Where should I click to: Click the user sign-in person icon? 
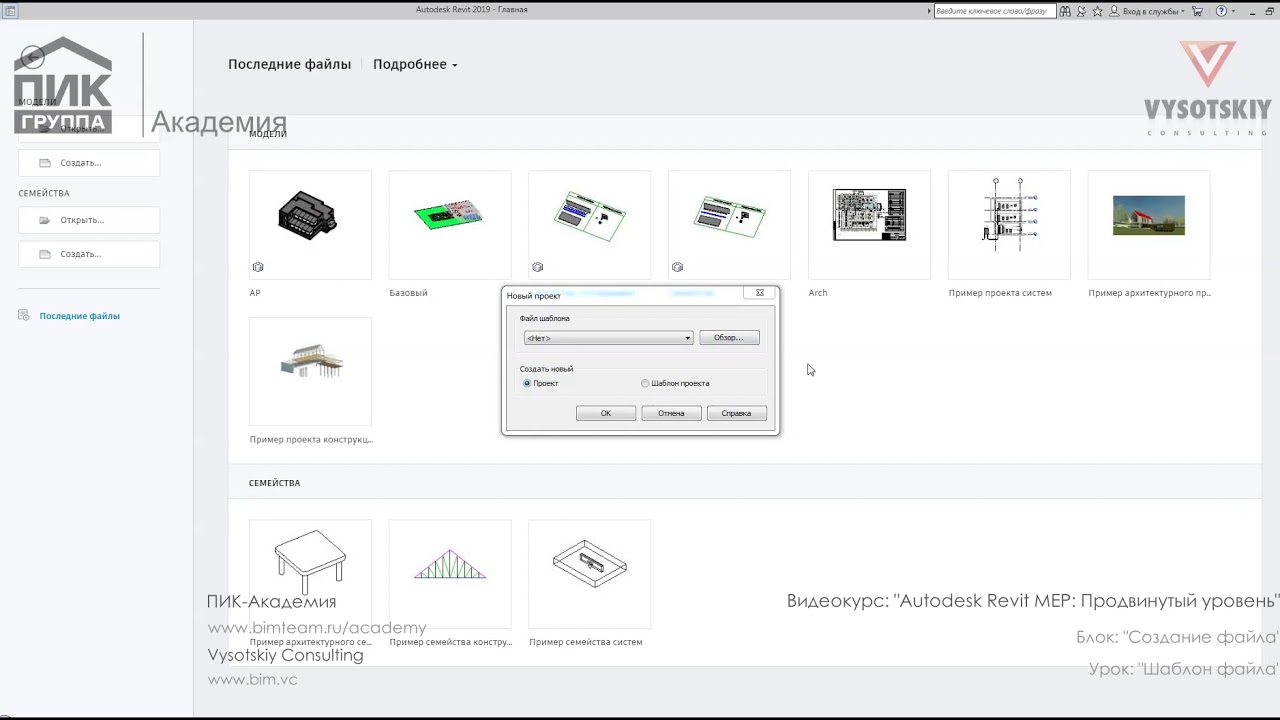tap(1115, 11)
